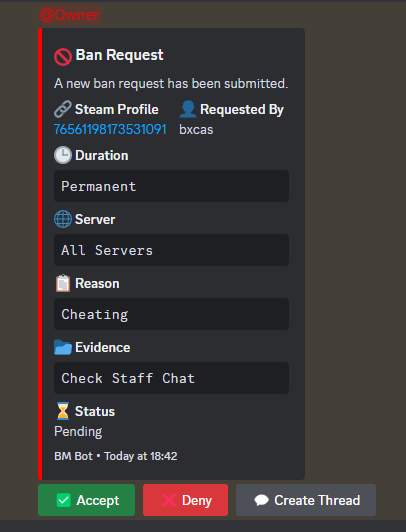Click the red X on Deny
406x532 pixels.
click(x=169, y=500)
